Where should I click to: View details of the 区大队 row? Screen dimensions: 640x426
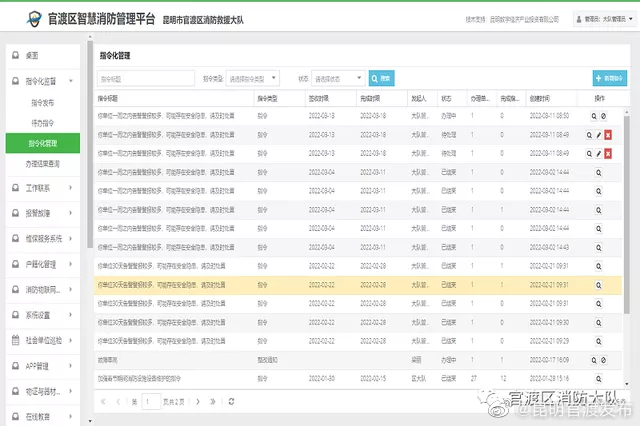pyautogui.click(x=598, y=379)
